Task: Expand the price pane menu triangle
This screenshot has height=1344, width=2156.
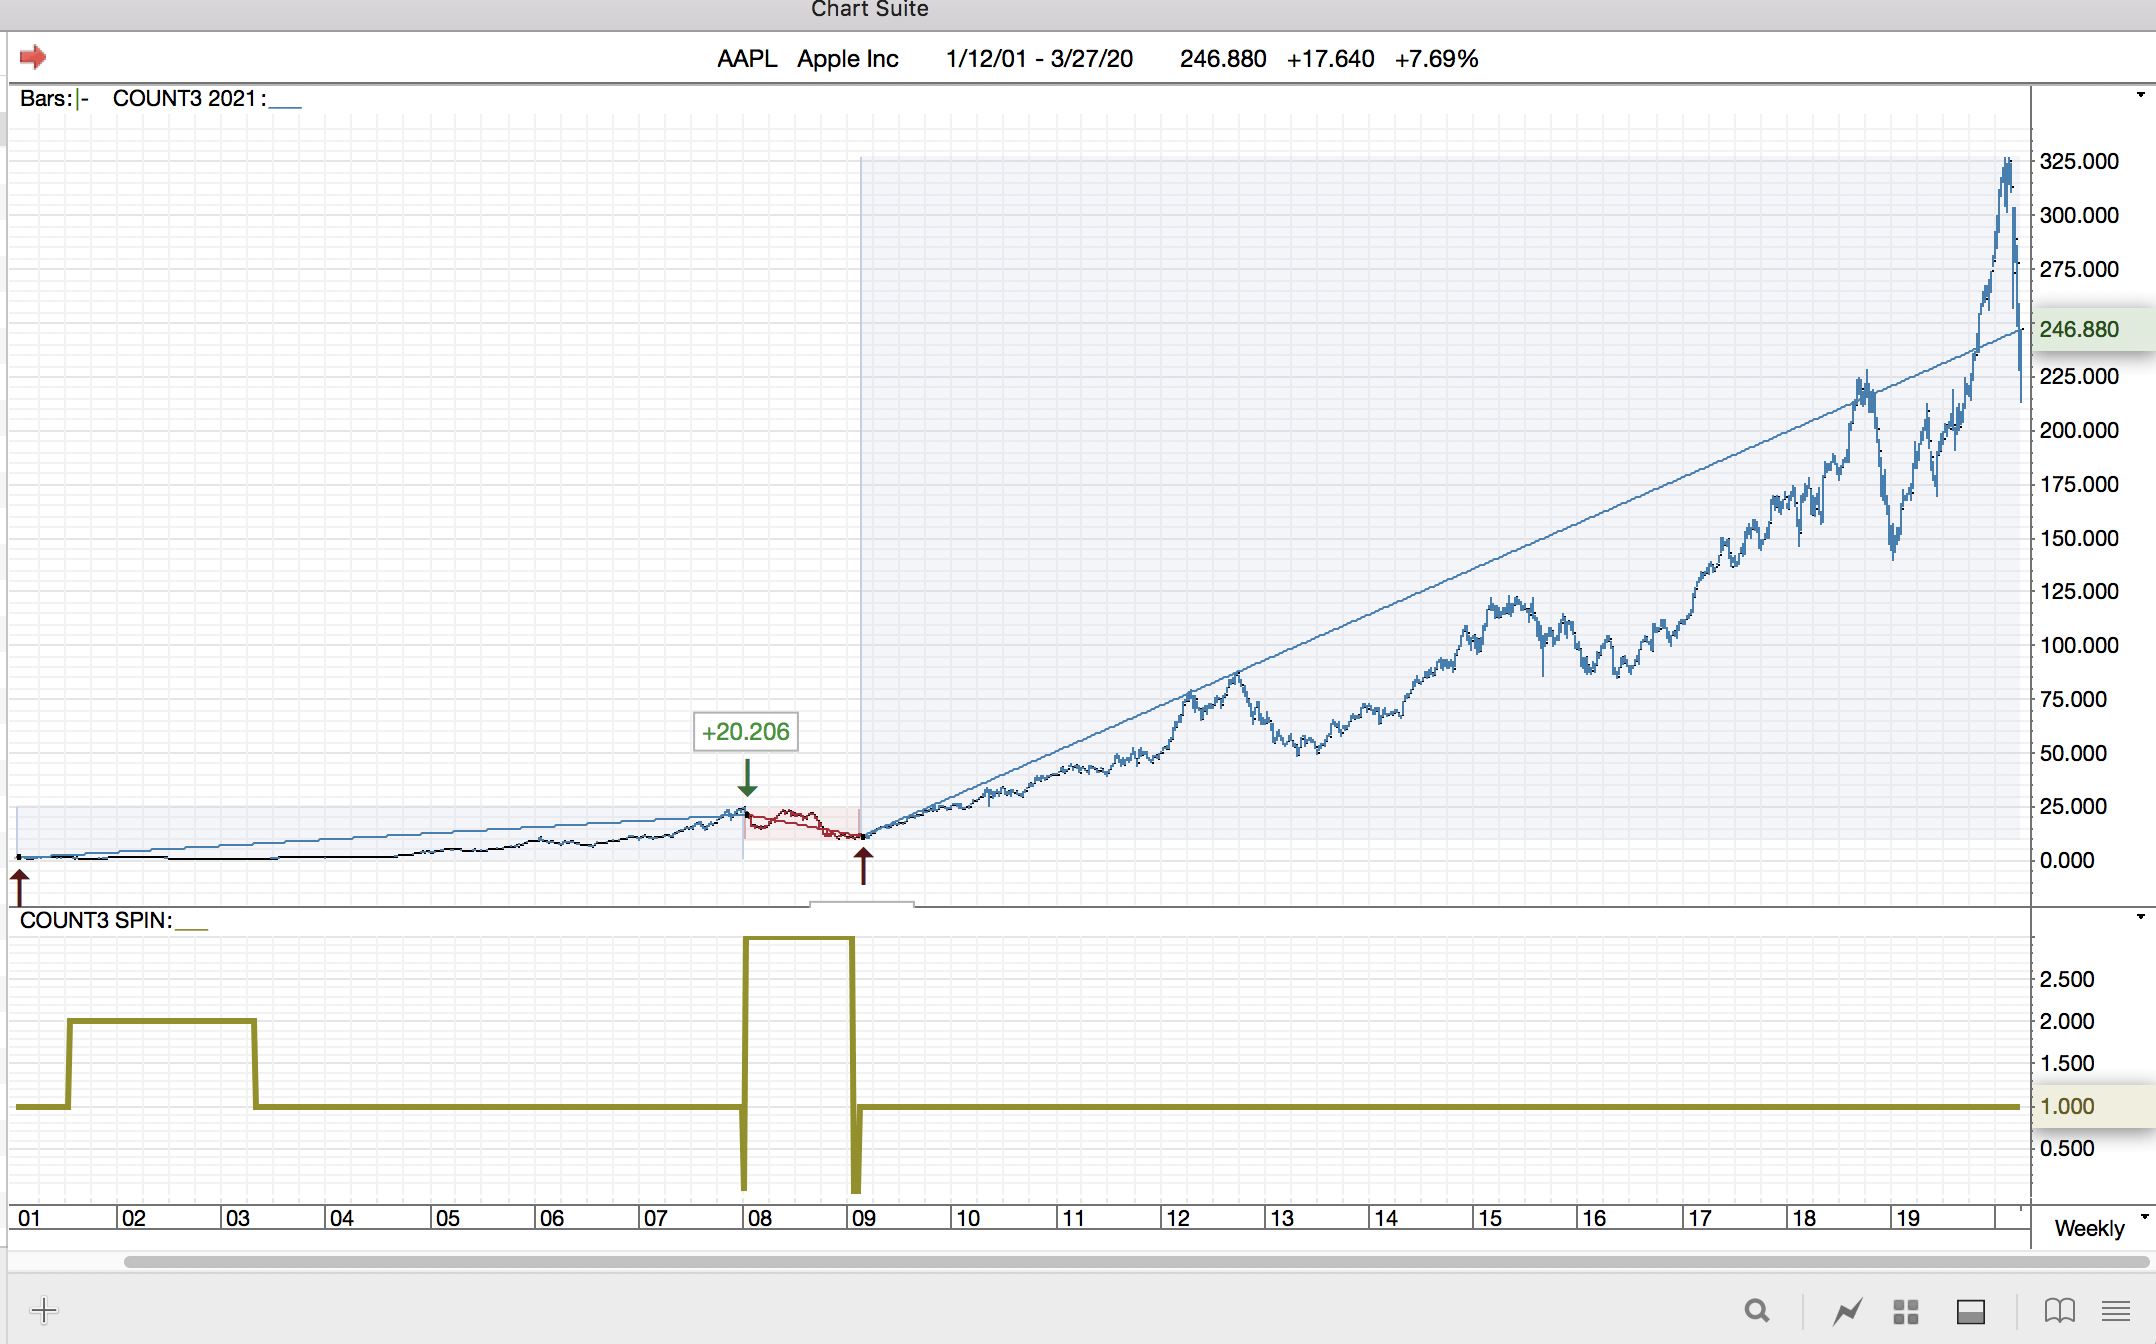Action: [2140, 95]
